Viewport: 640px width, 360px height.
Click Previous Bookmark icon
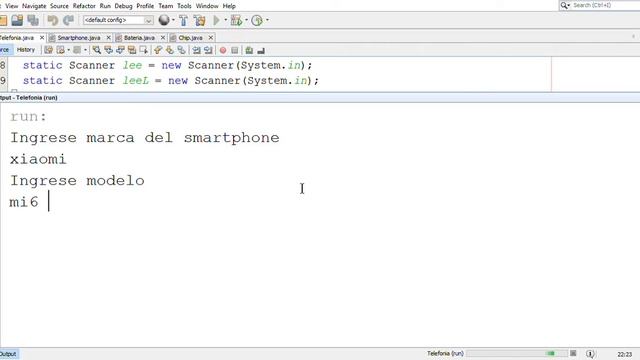click(158, 50)
